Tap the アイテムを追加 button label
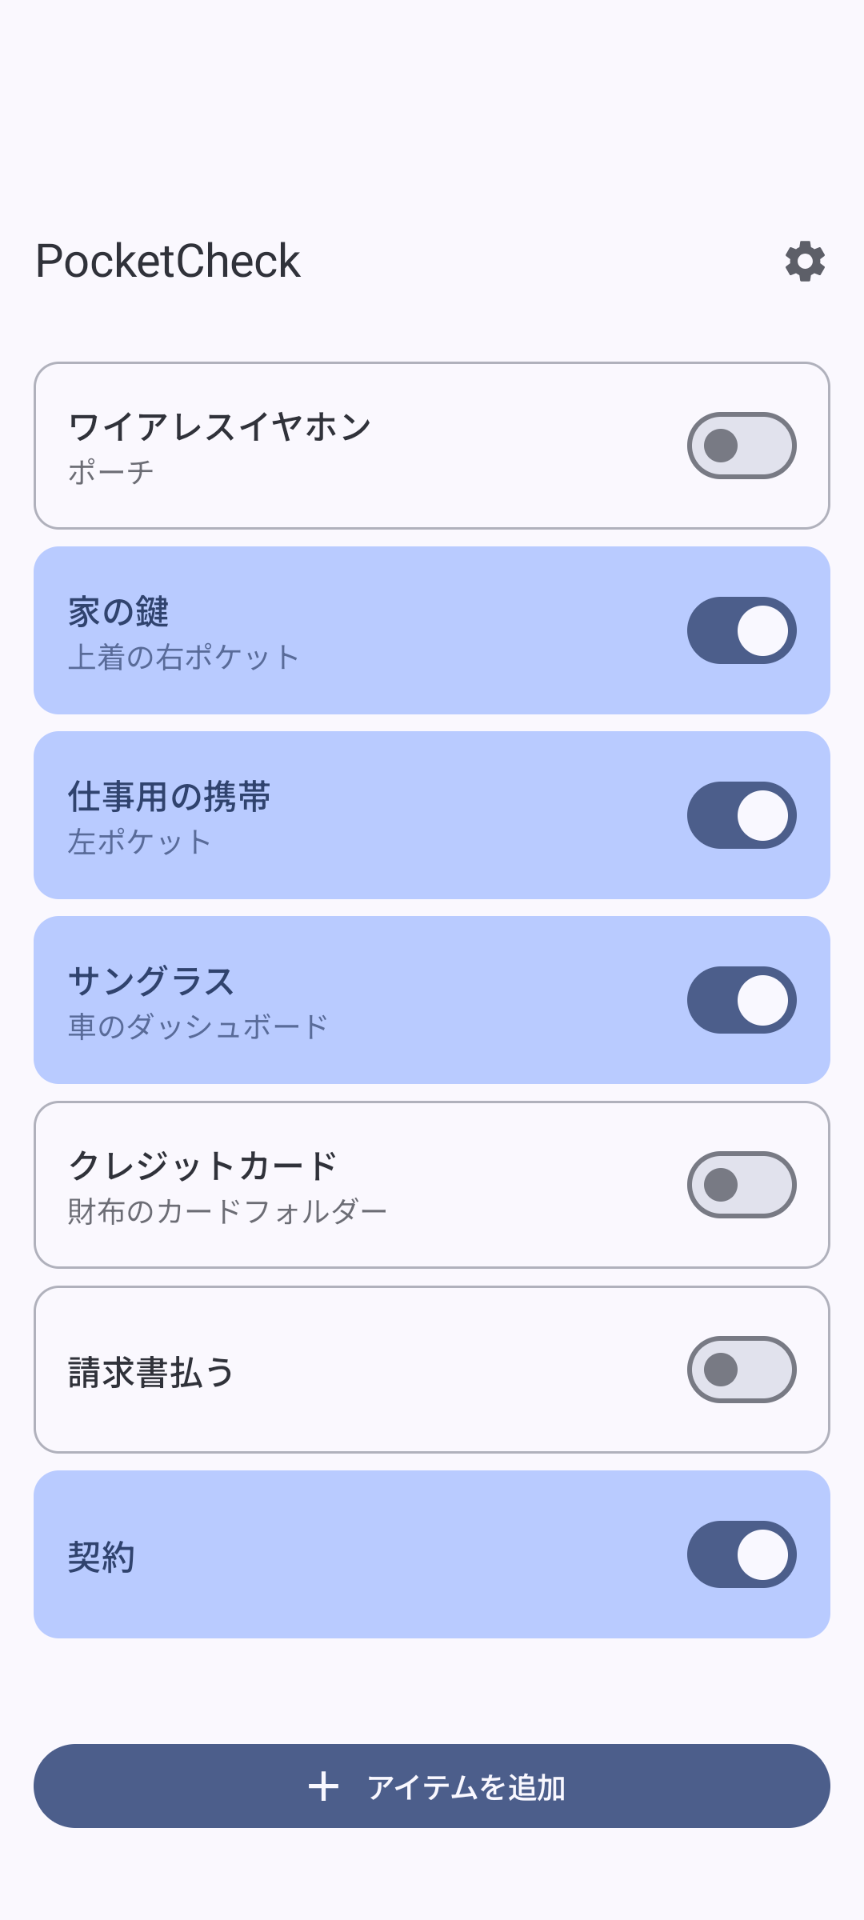Screen dimensions: 864x1920 pyautogui.click(x=466, y=1787)
